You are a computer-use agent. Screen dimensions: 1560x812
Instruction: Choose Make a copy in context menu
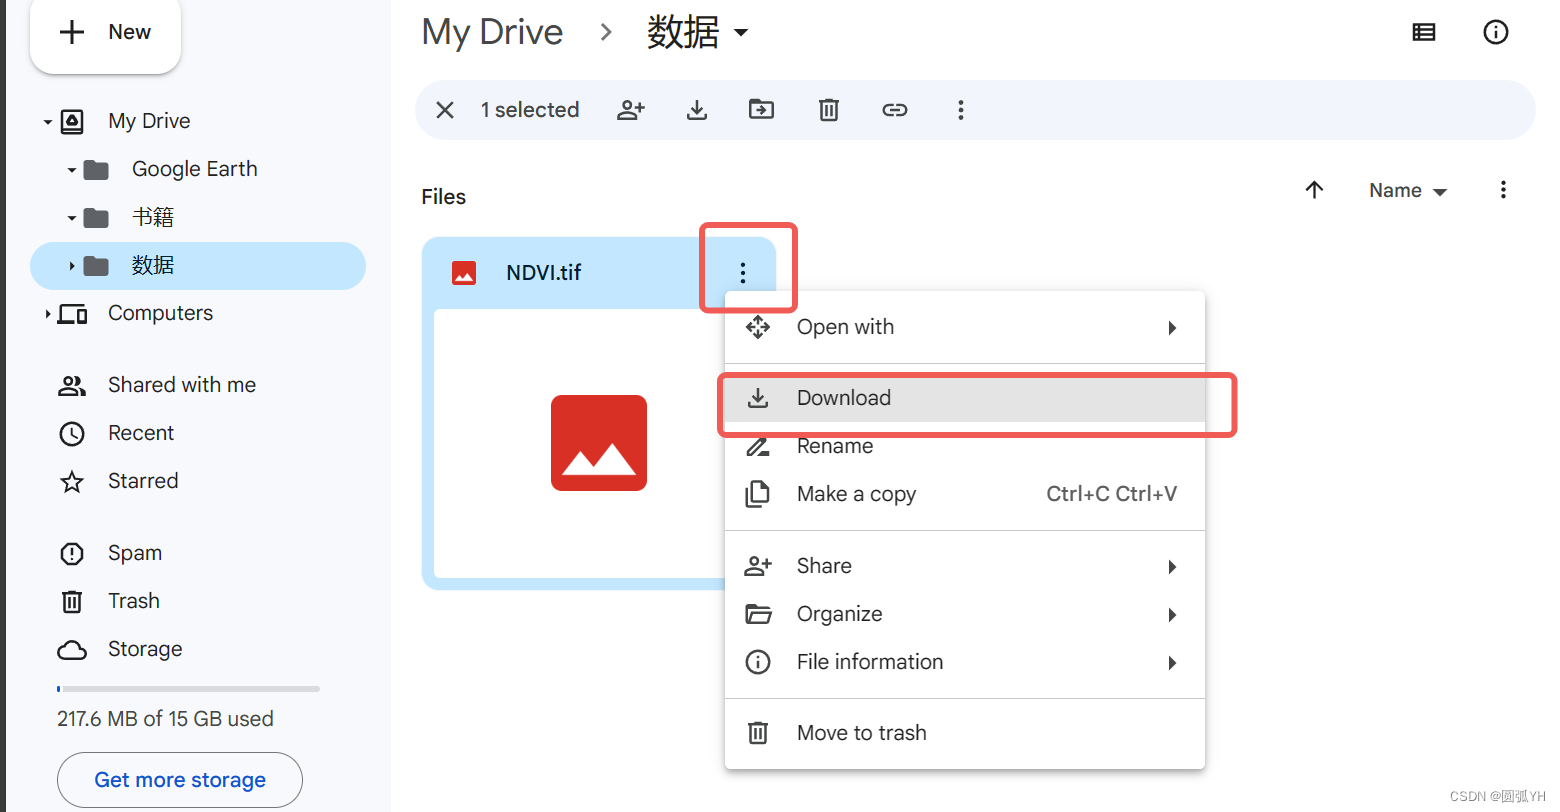tap(964, 494)
